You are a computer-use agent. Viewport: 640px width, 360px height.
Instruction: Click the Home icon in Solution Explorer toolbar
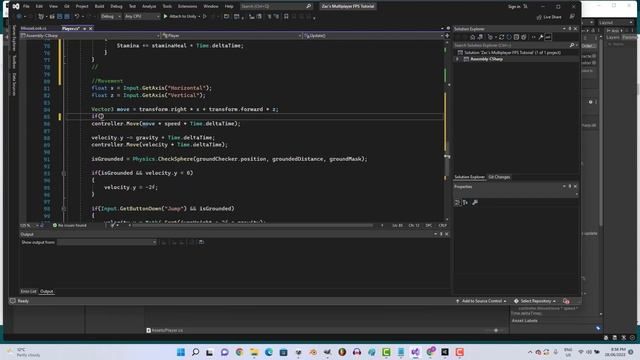[473, 37]
